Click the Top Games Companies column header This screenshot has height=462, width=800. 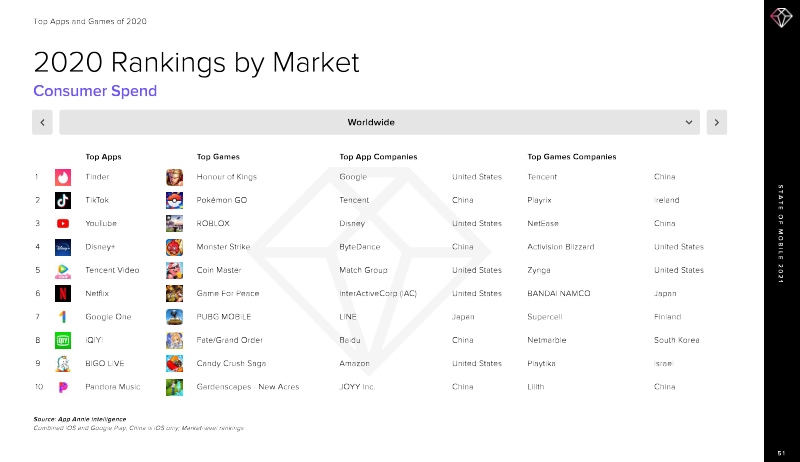tap(571, 157)
